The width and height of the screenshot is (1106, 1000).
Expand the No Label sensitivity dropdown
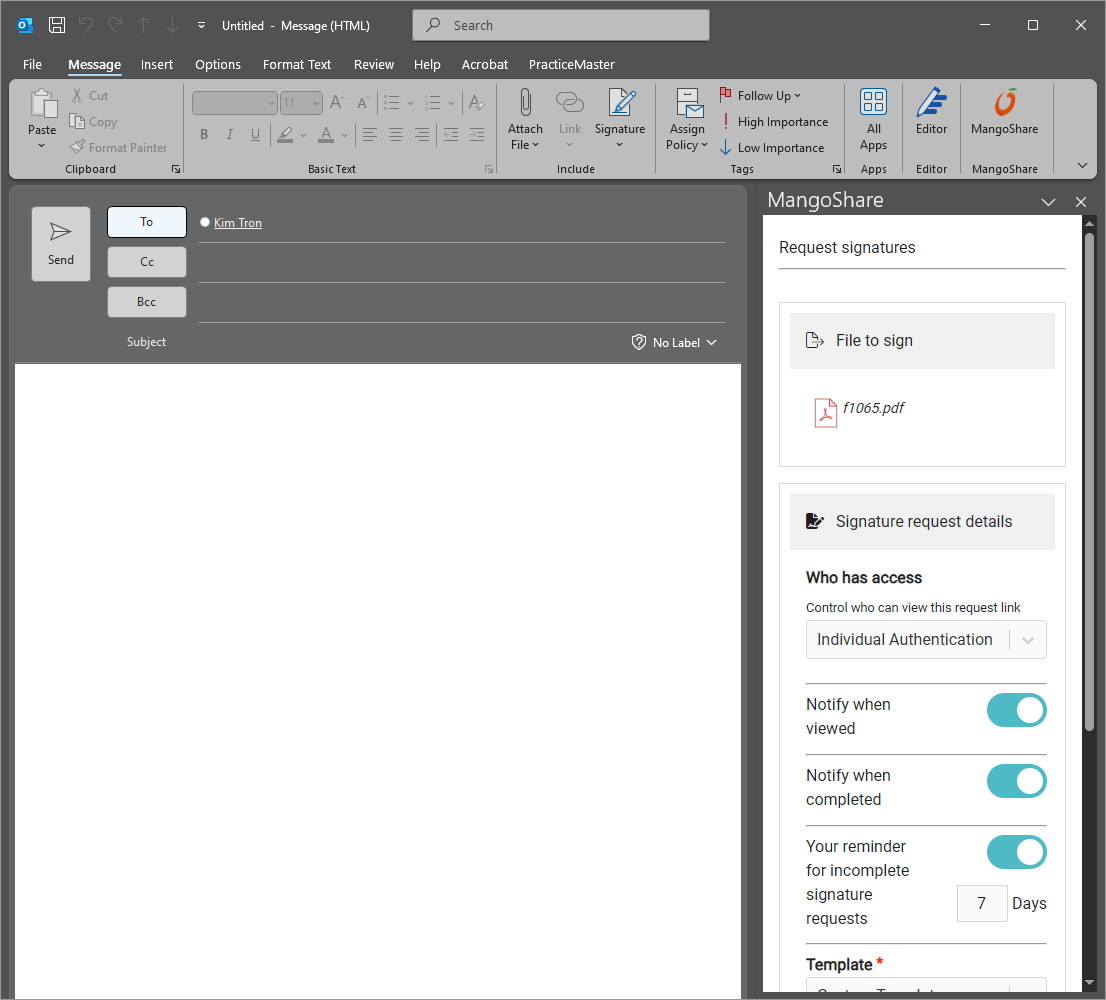click(675, 342)
